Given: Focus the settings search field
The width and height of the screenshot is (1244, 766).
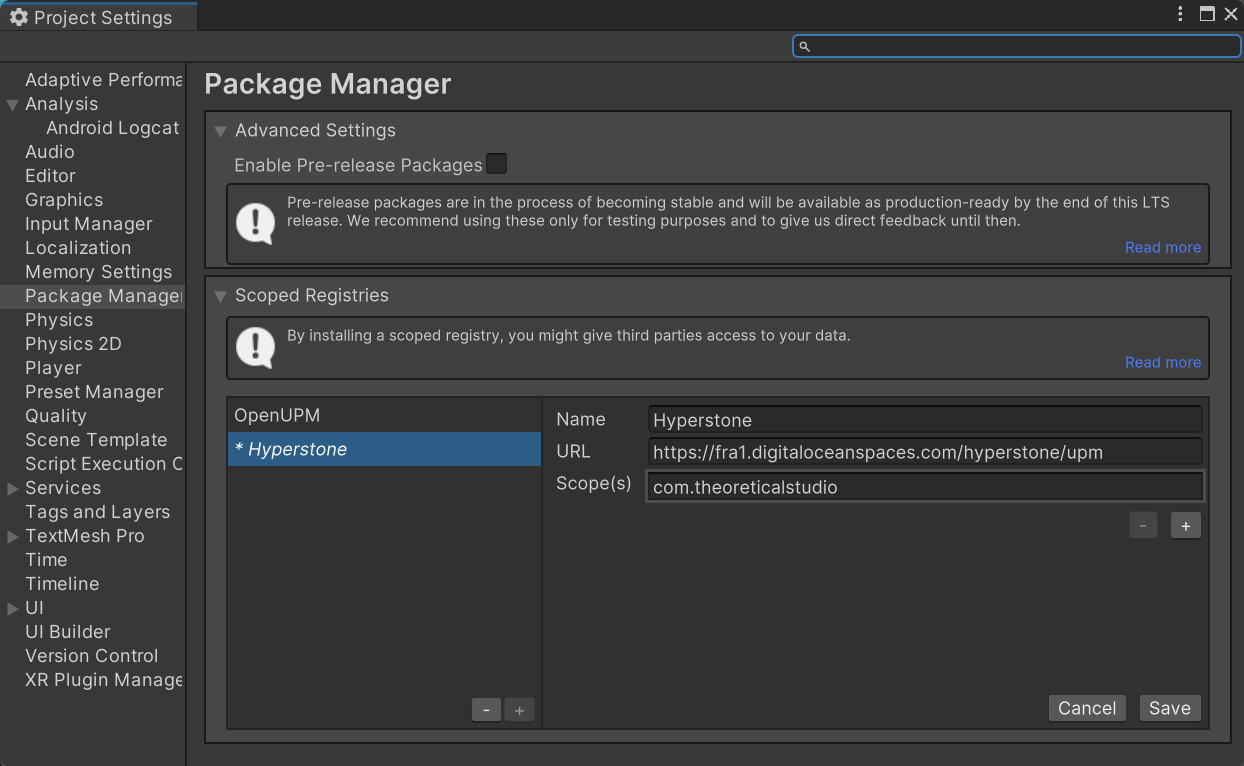Looking at the screenshot, I should (1017, 46).
